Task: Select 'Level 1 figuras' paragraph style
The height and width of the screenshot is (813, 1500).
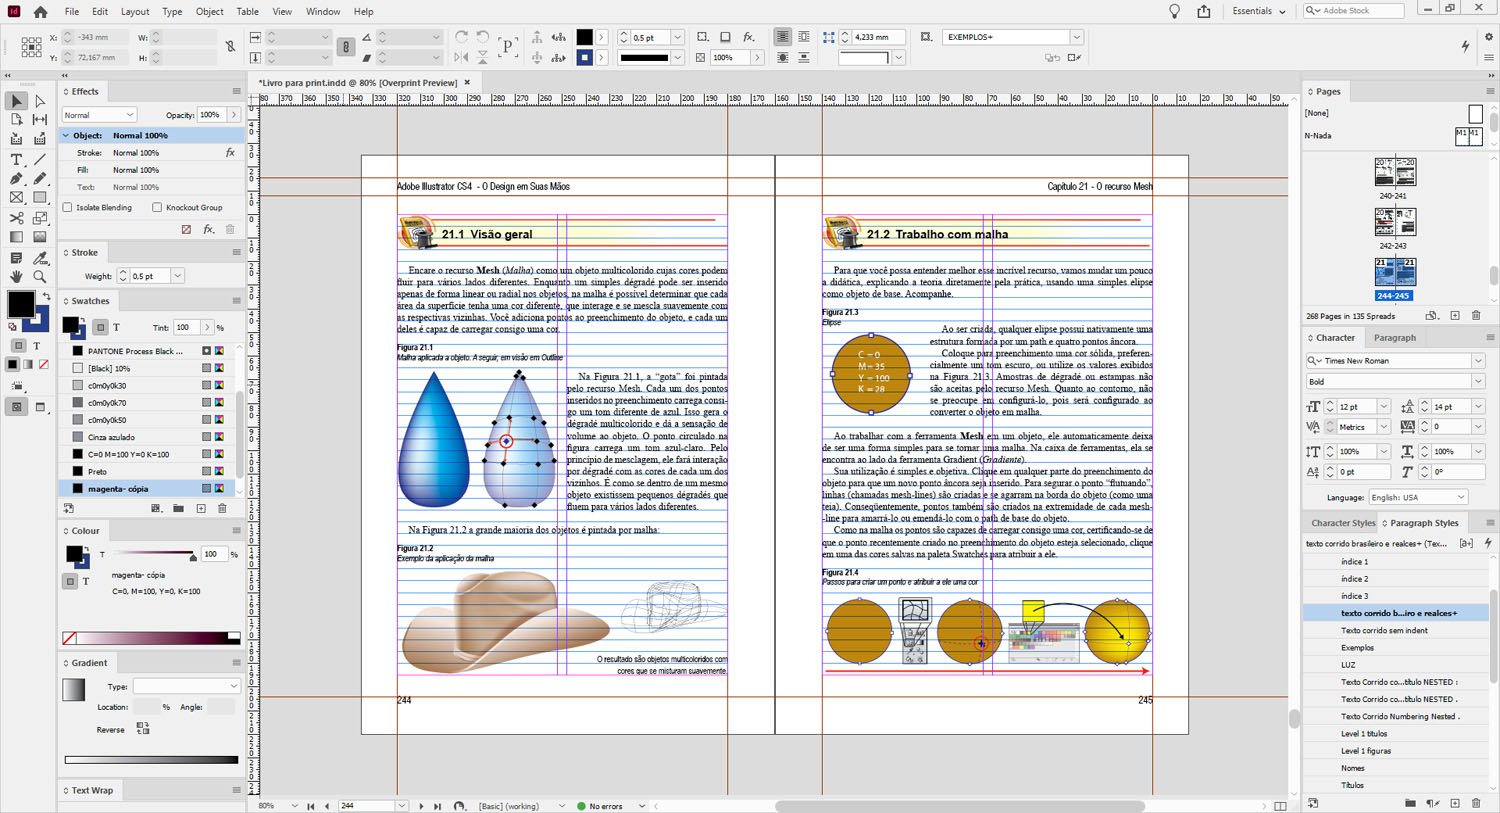Action: pyautogui.click(x=1366, y=751)
